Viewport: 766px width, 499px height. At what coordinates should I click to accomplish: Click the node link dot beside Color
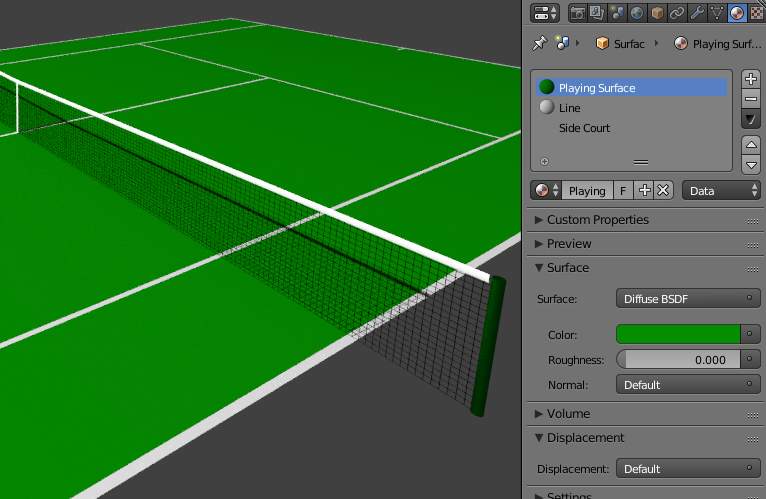[x=750, y=334]
